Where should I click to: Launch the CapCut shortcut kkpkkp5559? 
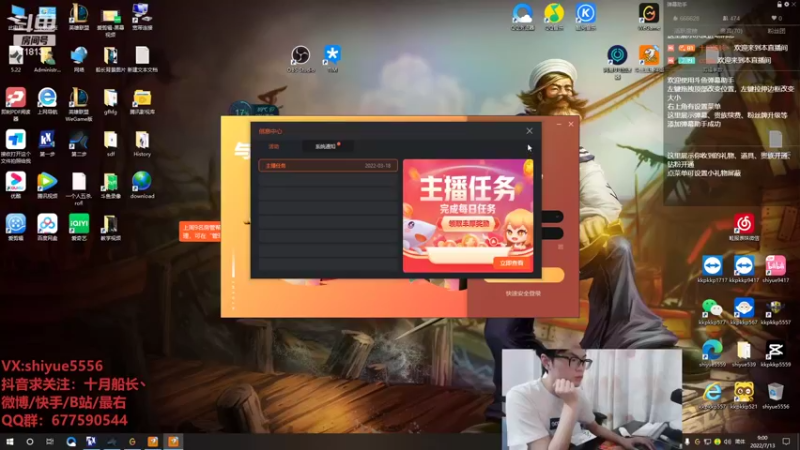click(776, 353)
